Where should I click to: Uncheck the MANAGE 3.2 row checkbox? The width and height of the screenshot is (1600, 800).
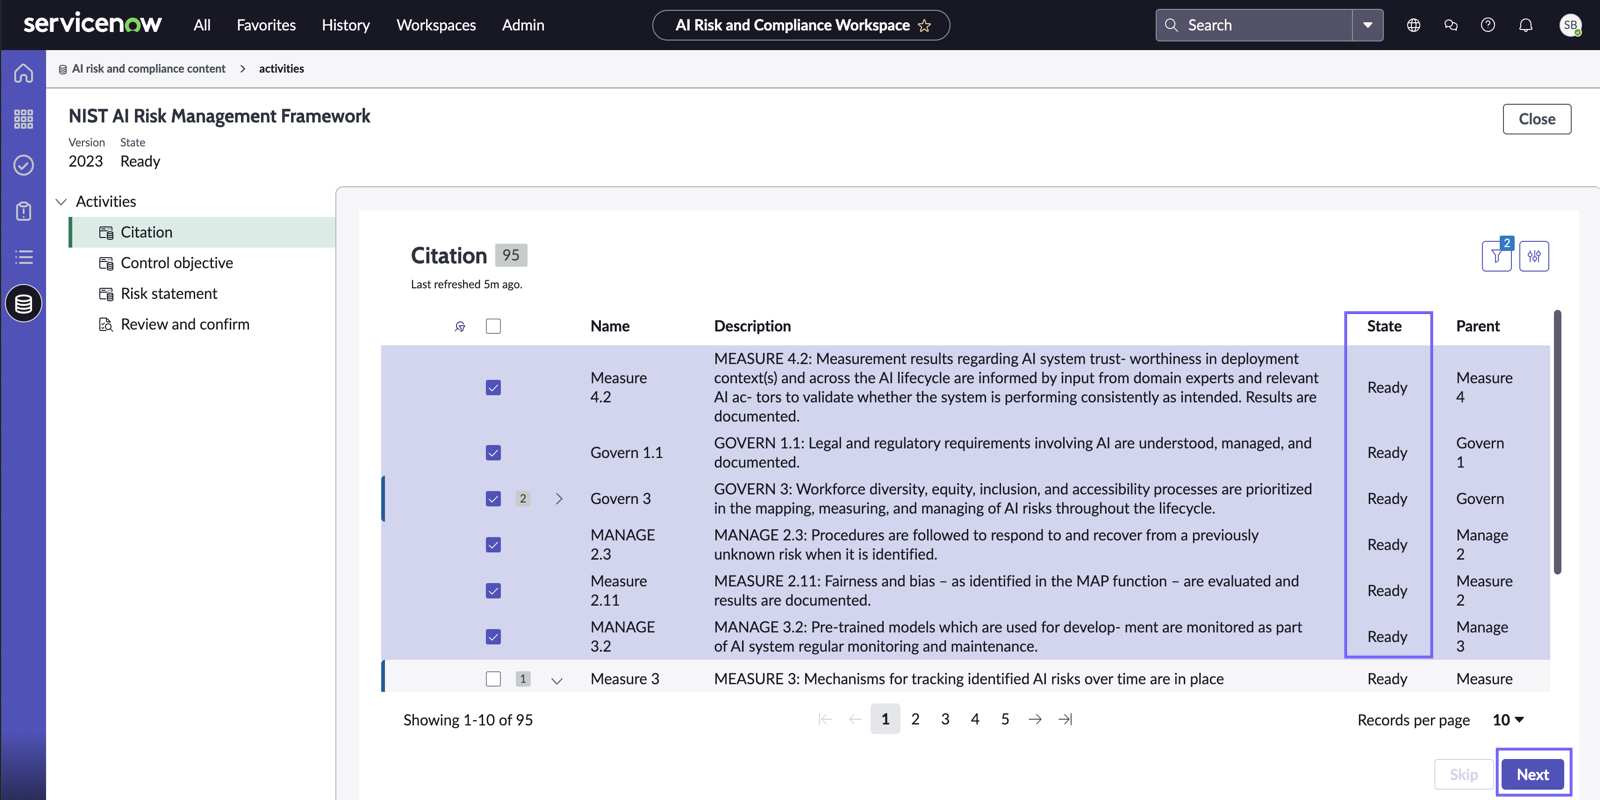click(493, 636)
